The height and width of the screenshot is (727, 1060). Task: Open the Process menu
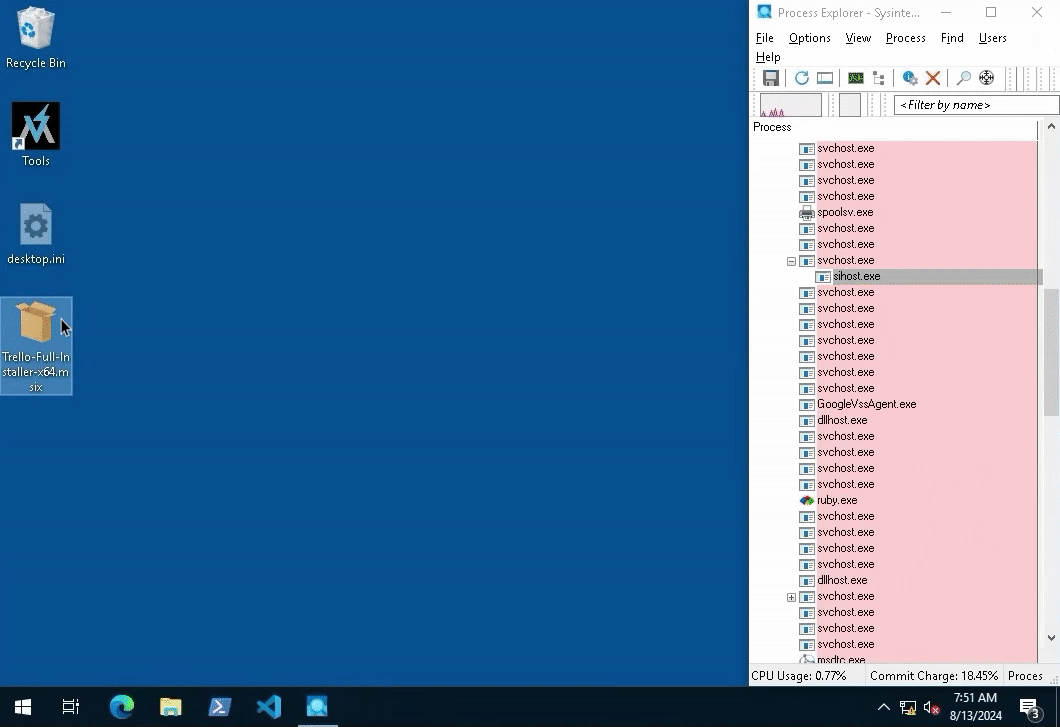[905, 38]
